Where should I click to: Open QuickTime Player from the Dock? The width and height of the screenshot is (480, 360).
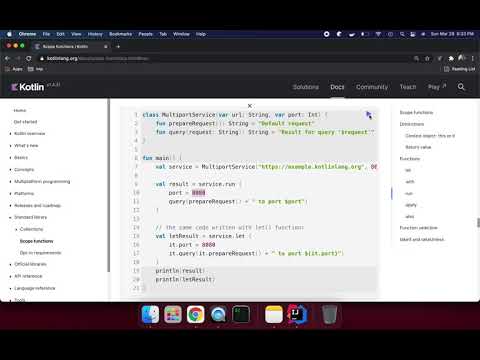pos(218,314)
